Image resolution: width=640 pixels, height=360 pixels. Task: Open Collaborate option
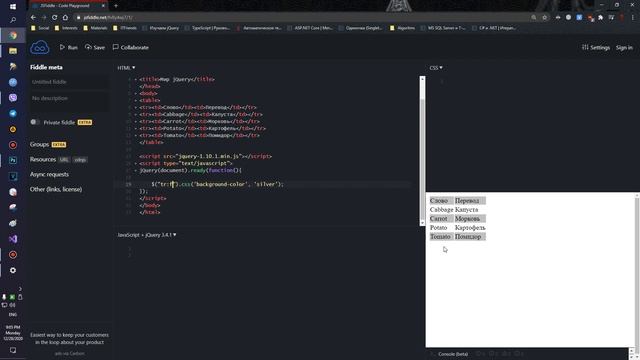tap(131, 47)
